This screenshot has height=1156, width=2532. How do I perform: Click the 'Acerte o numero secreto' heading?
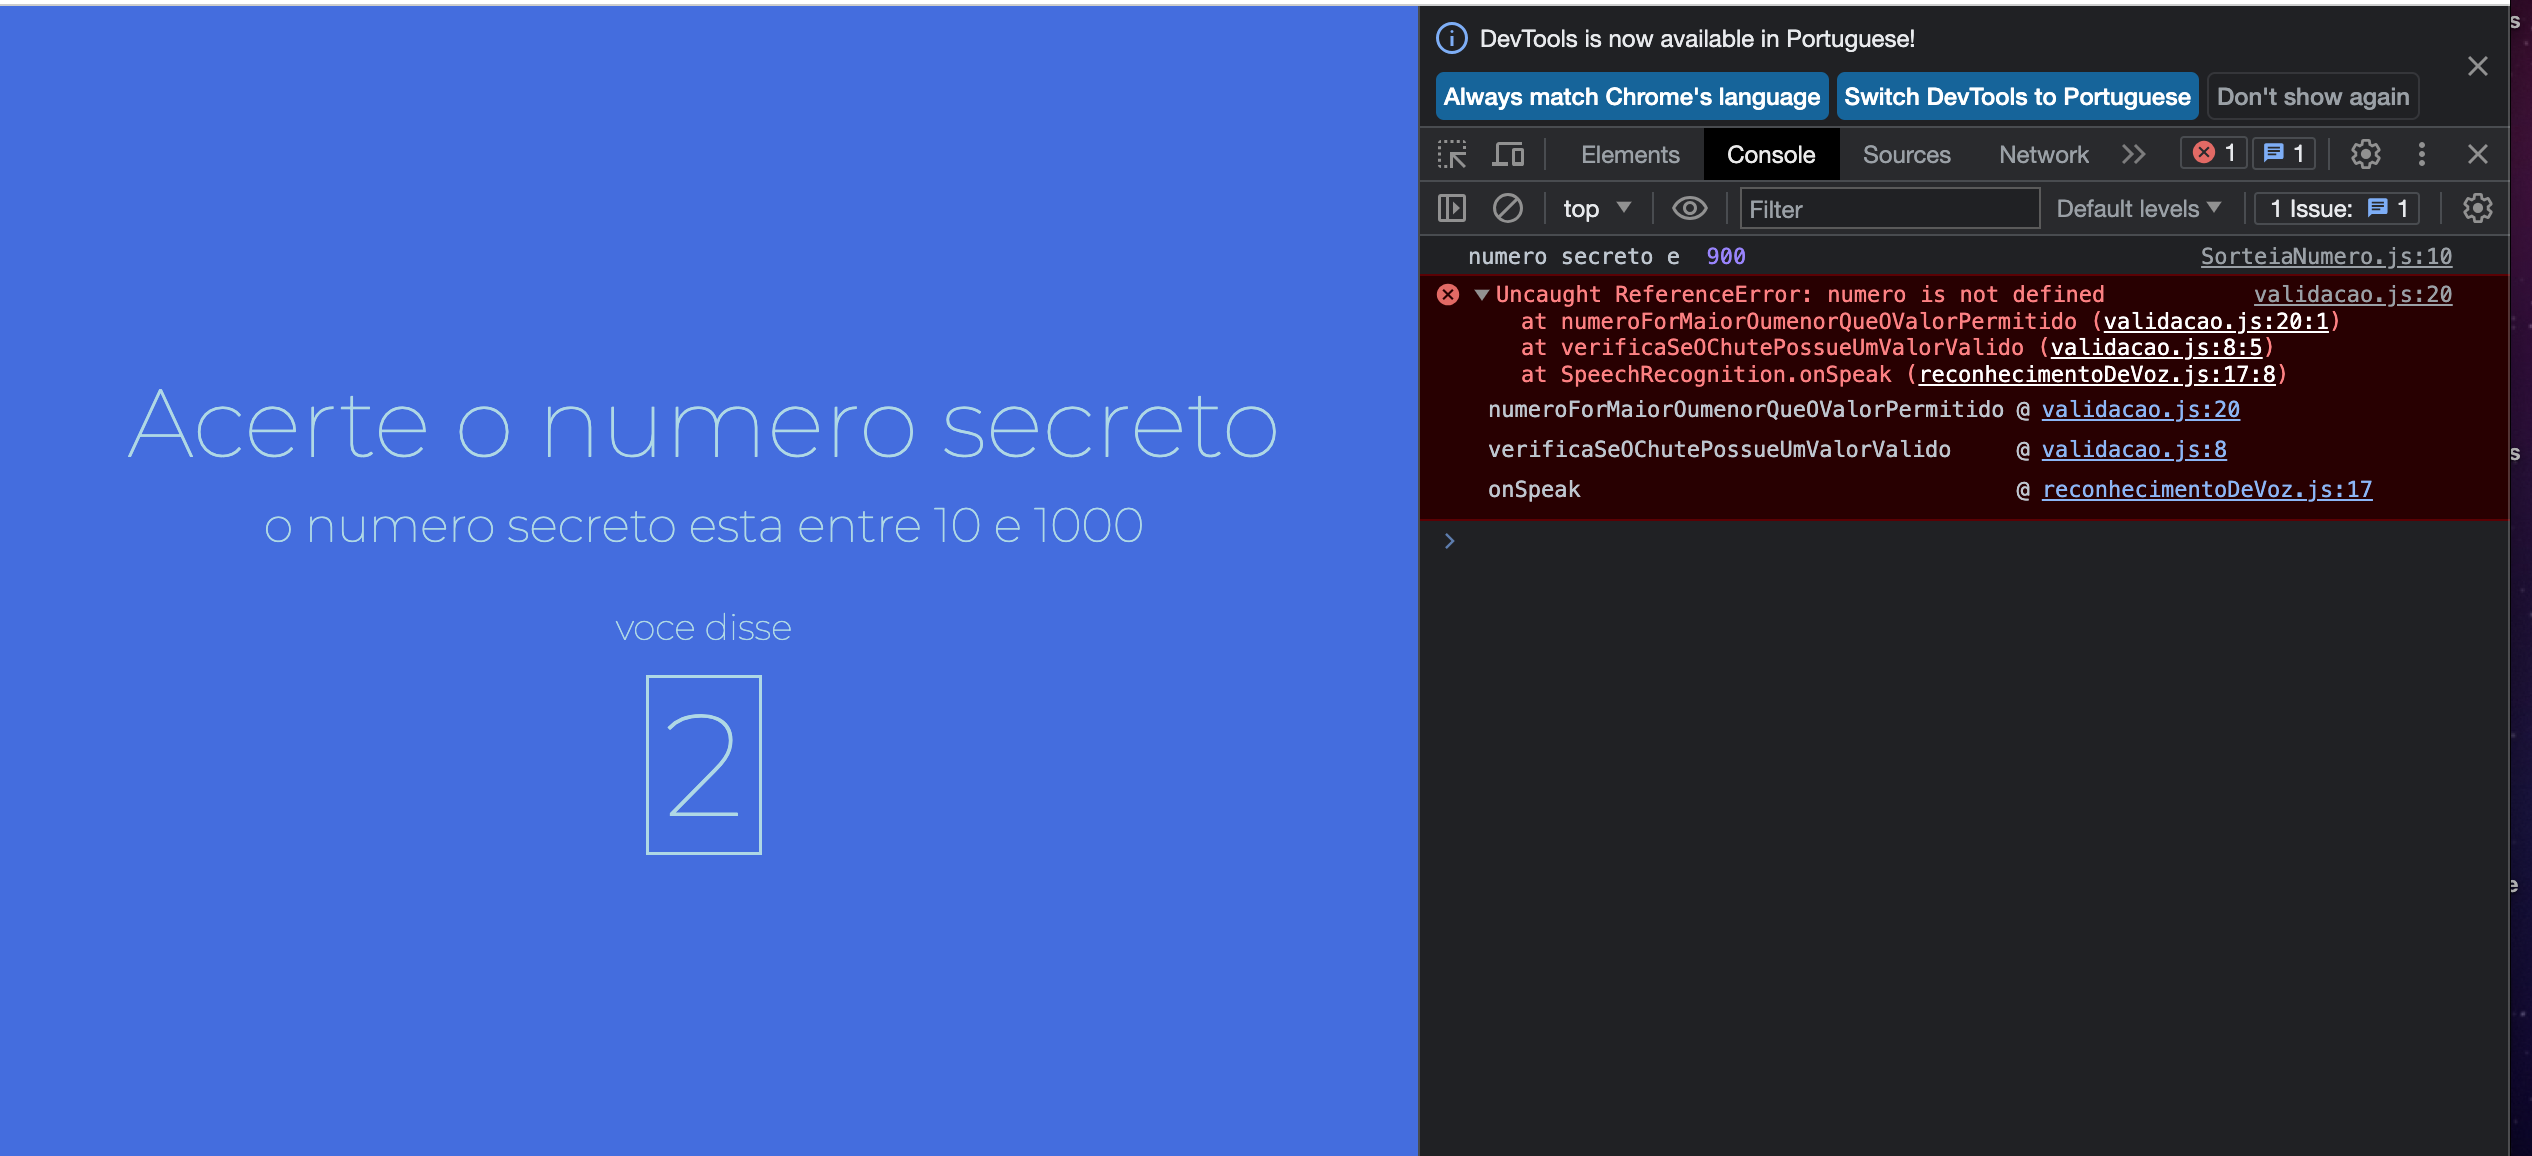pos(704,425)
